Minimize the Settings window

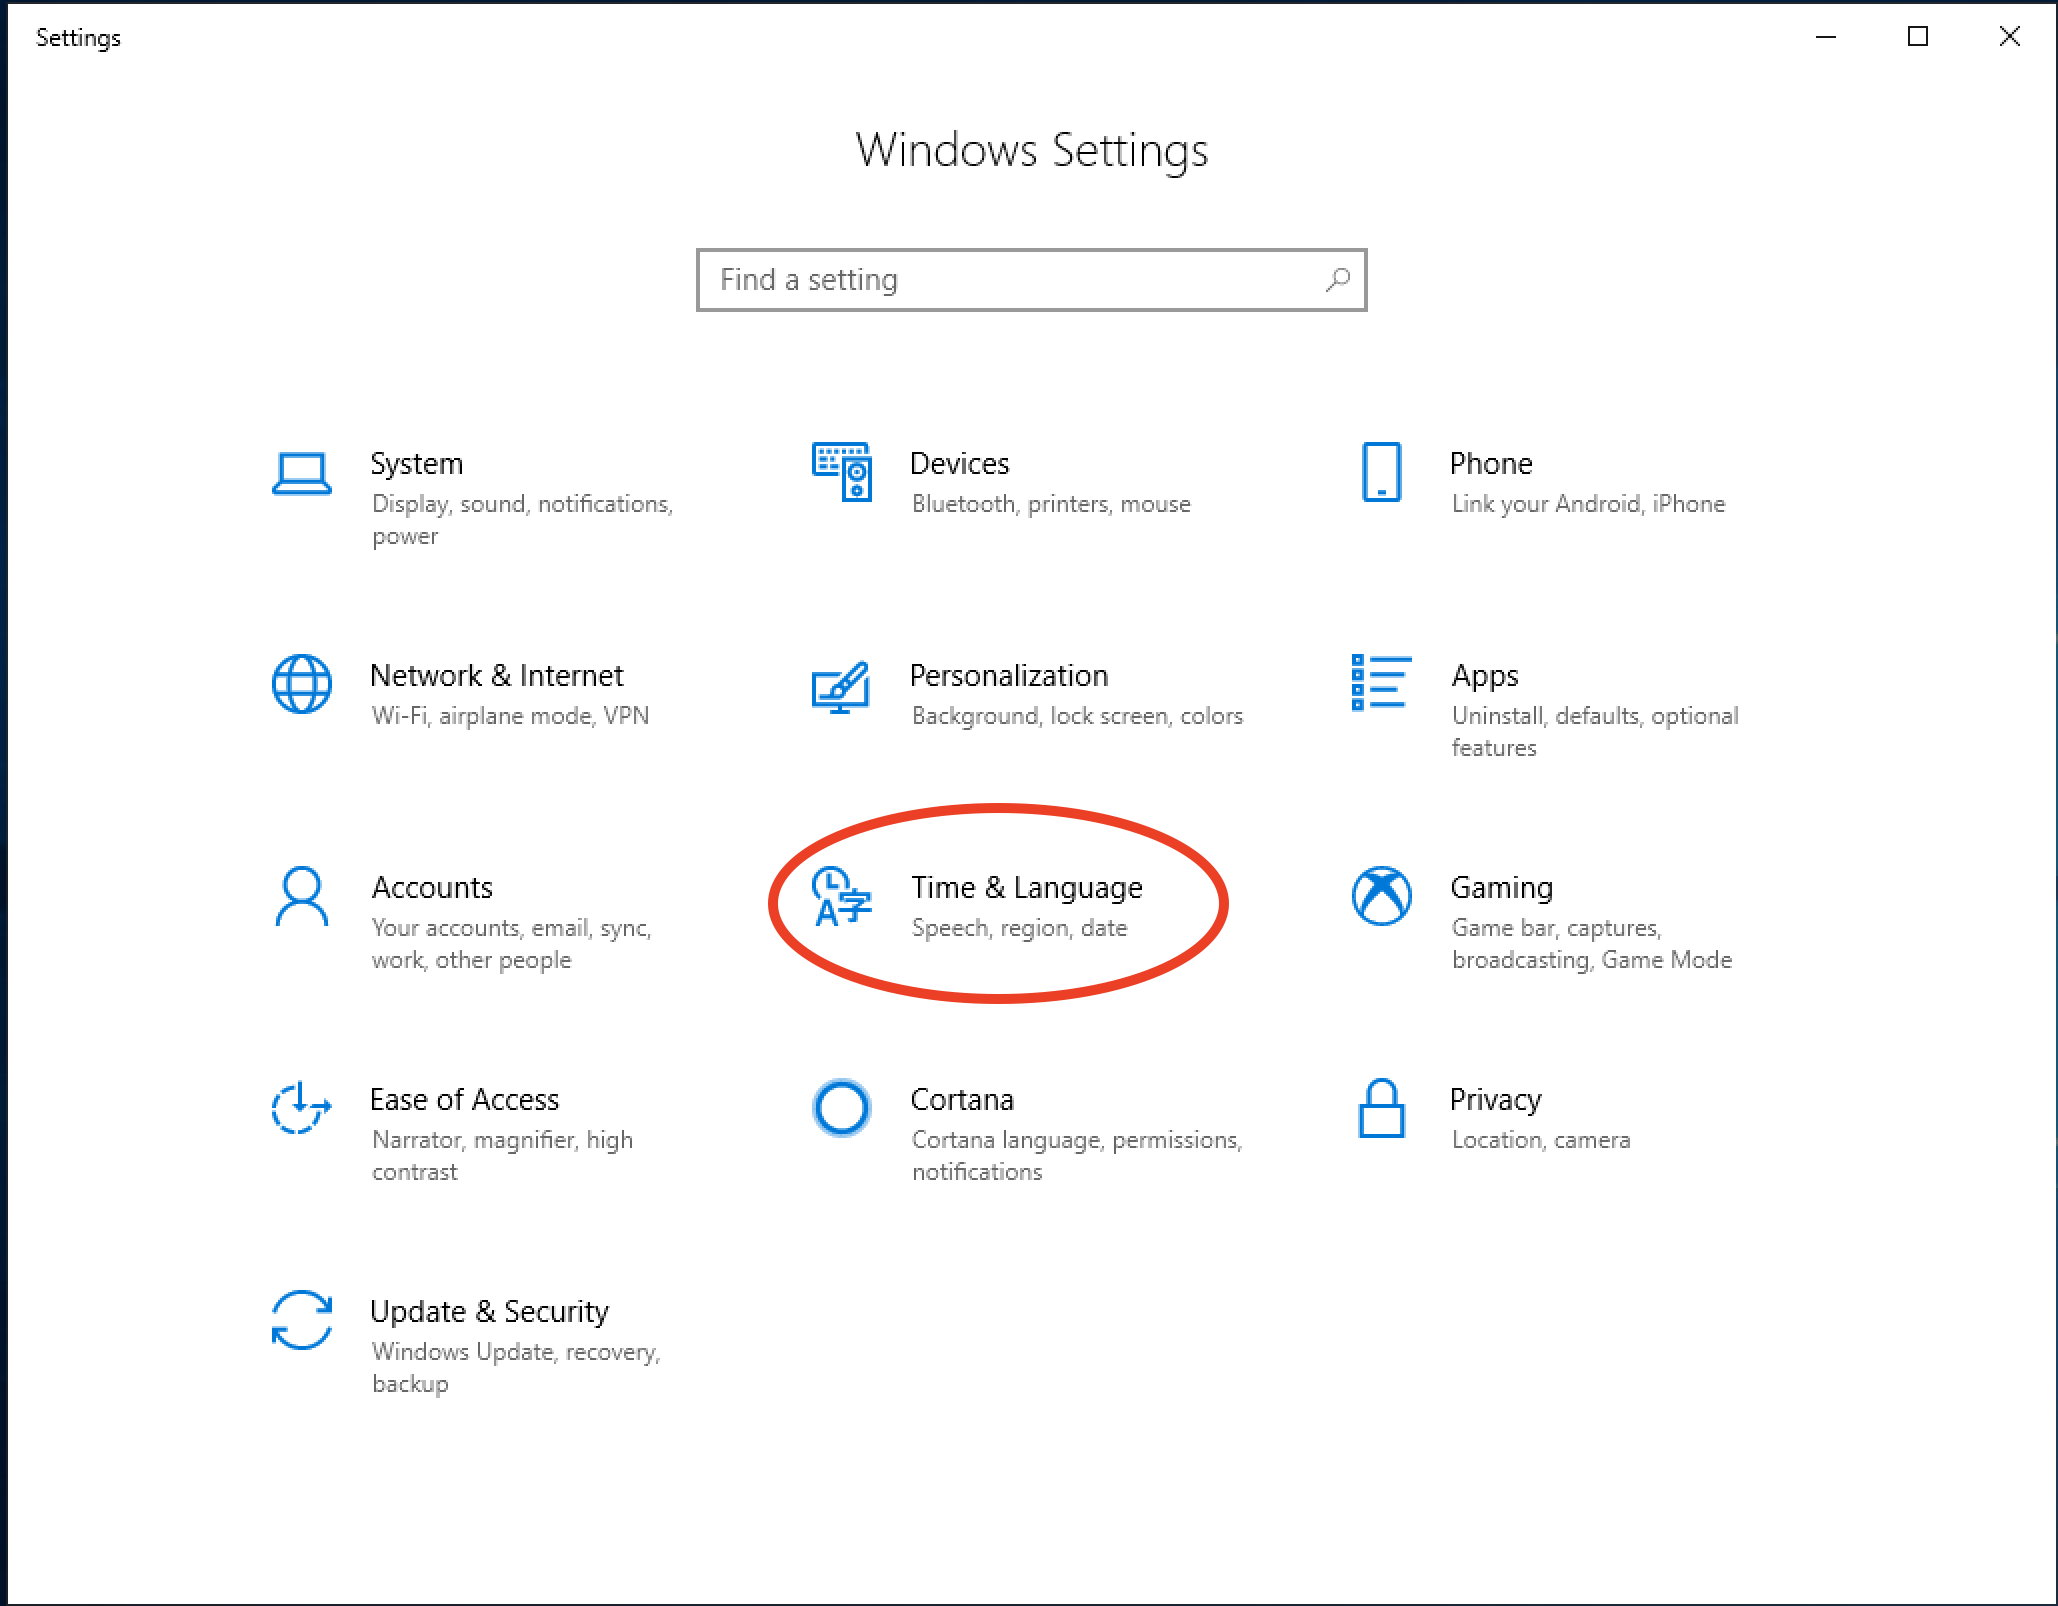point(1826,37)
